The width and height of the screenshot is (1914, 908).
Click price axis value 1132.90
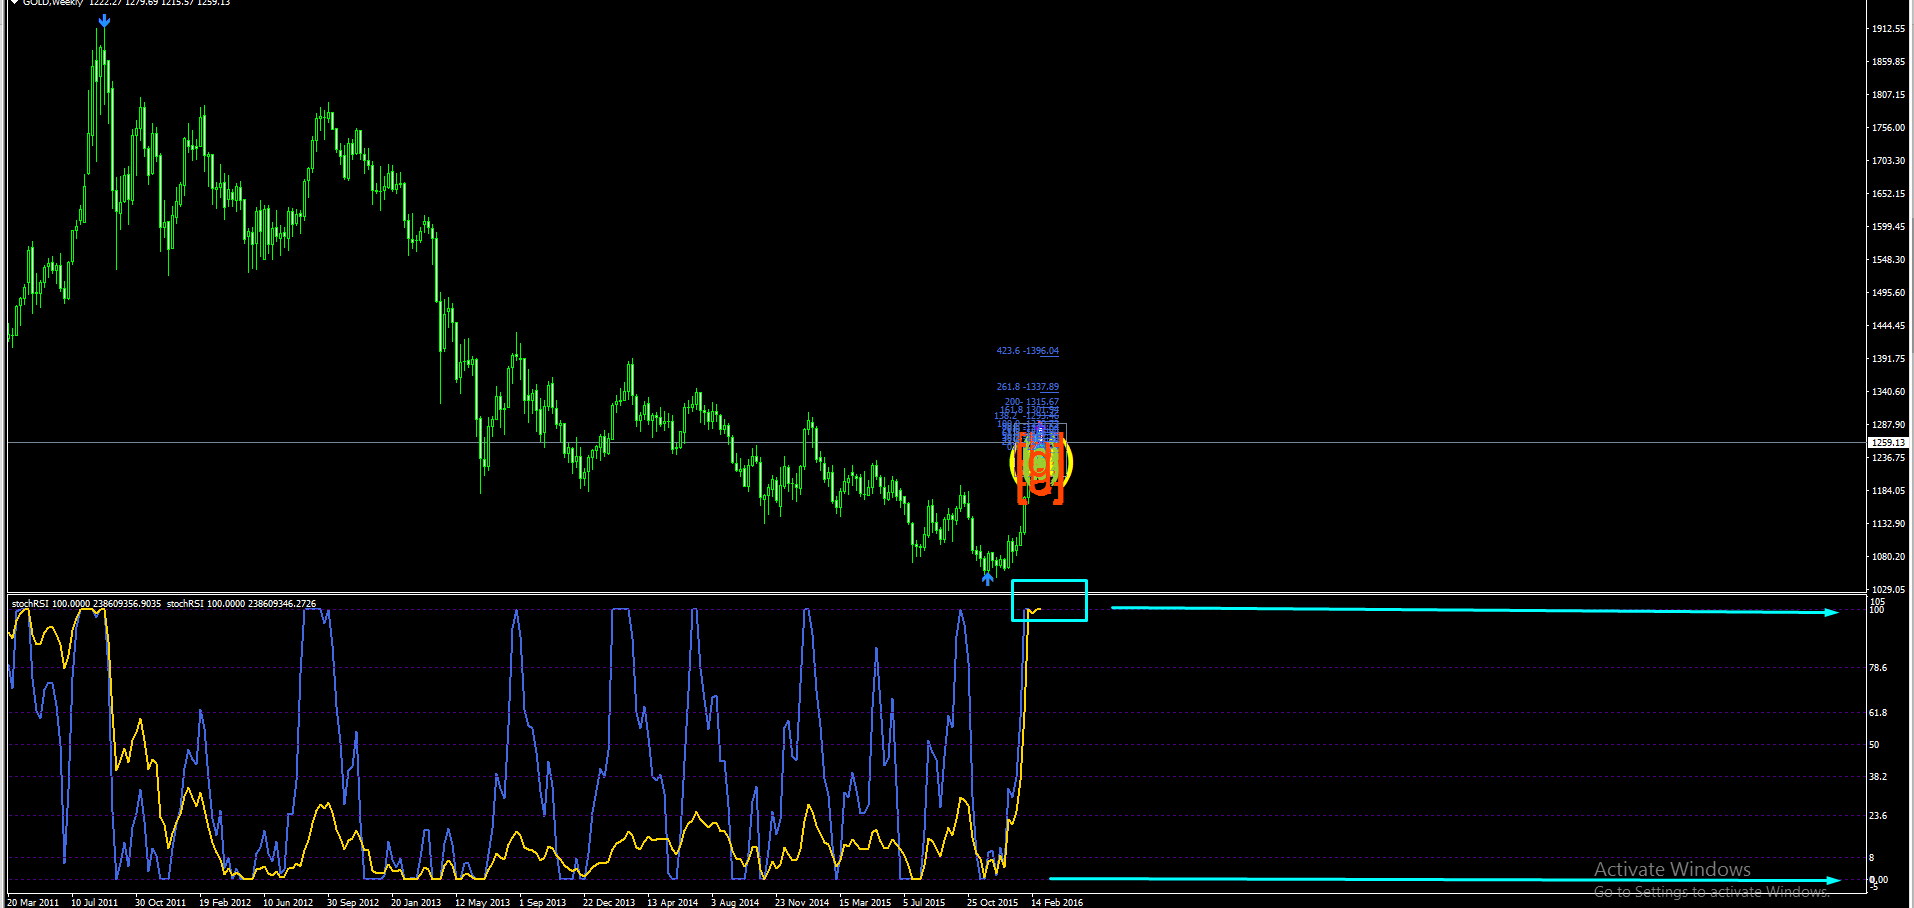1888,524
